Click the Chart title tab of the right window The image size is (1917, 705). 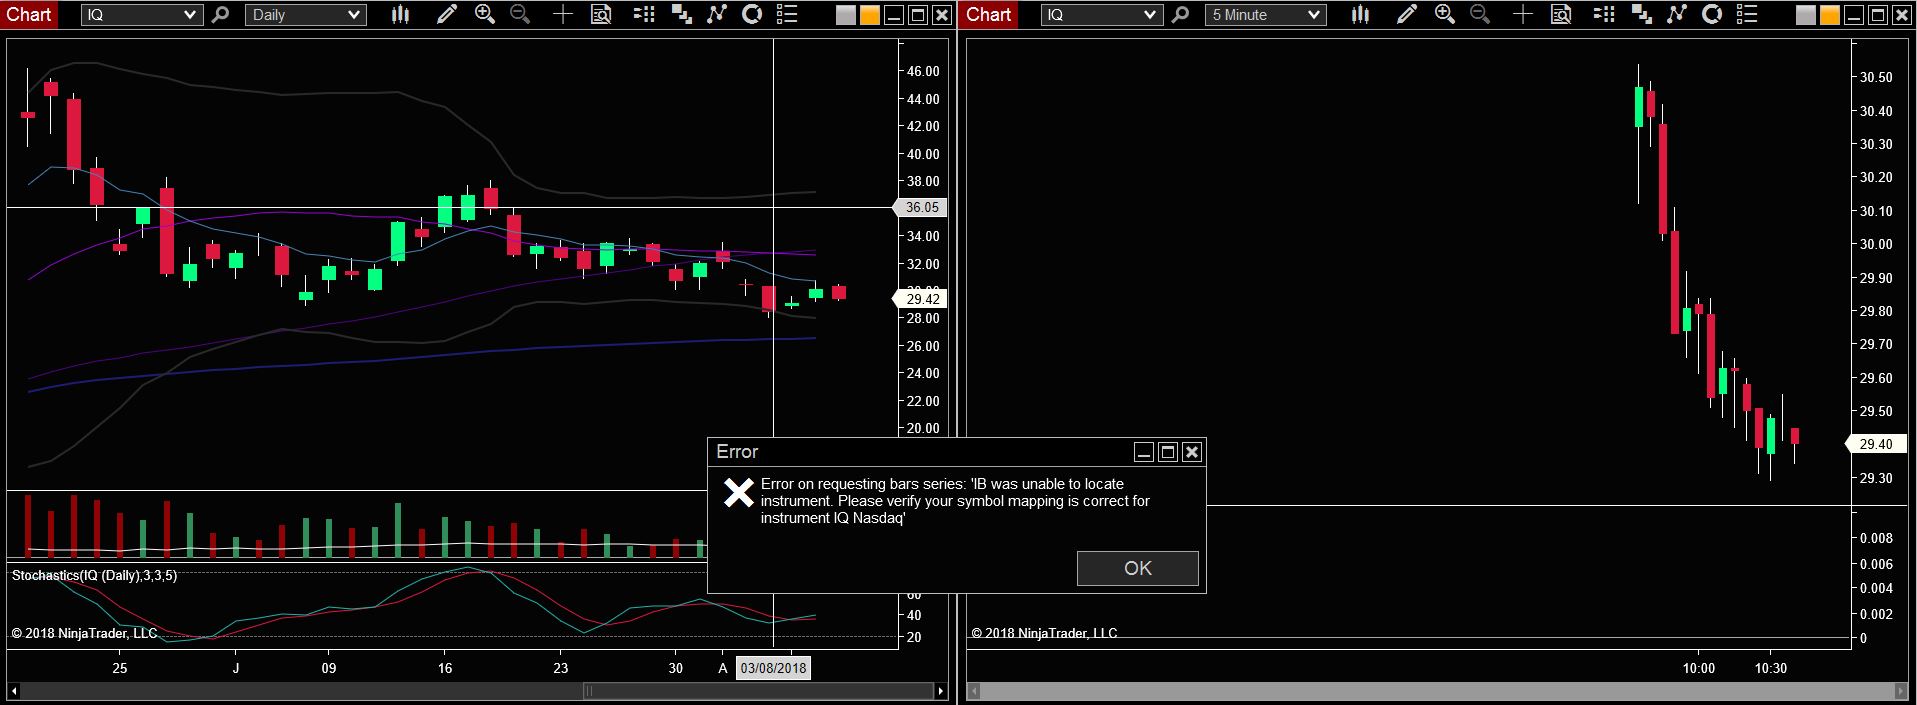988,14
